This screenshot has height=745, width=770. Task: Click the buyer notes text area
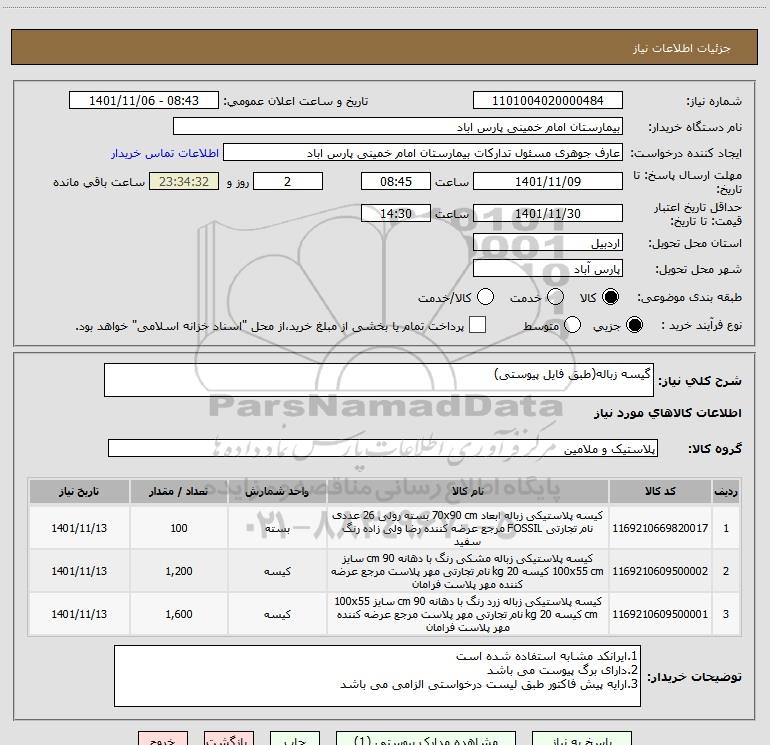point(377,676)
